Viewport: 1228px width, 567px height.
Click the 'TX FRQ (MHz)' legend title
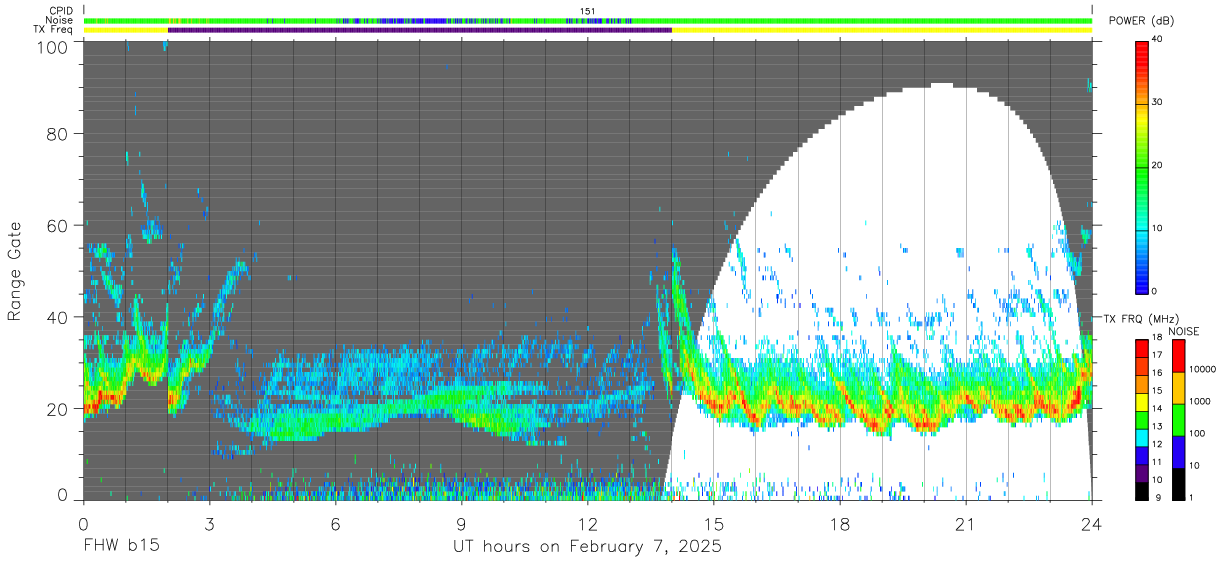(x=1140, y=319)
